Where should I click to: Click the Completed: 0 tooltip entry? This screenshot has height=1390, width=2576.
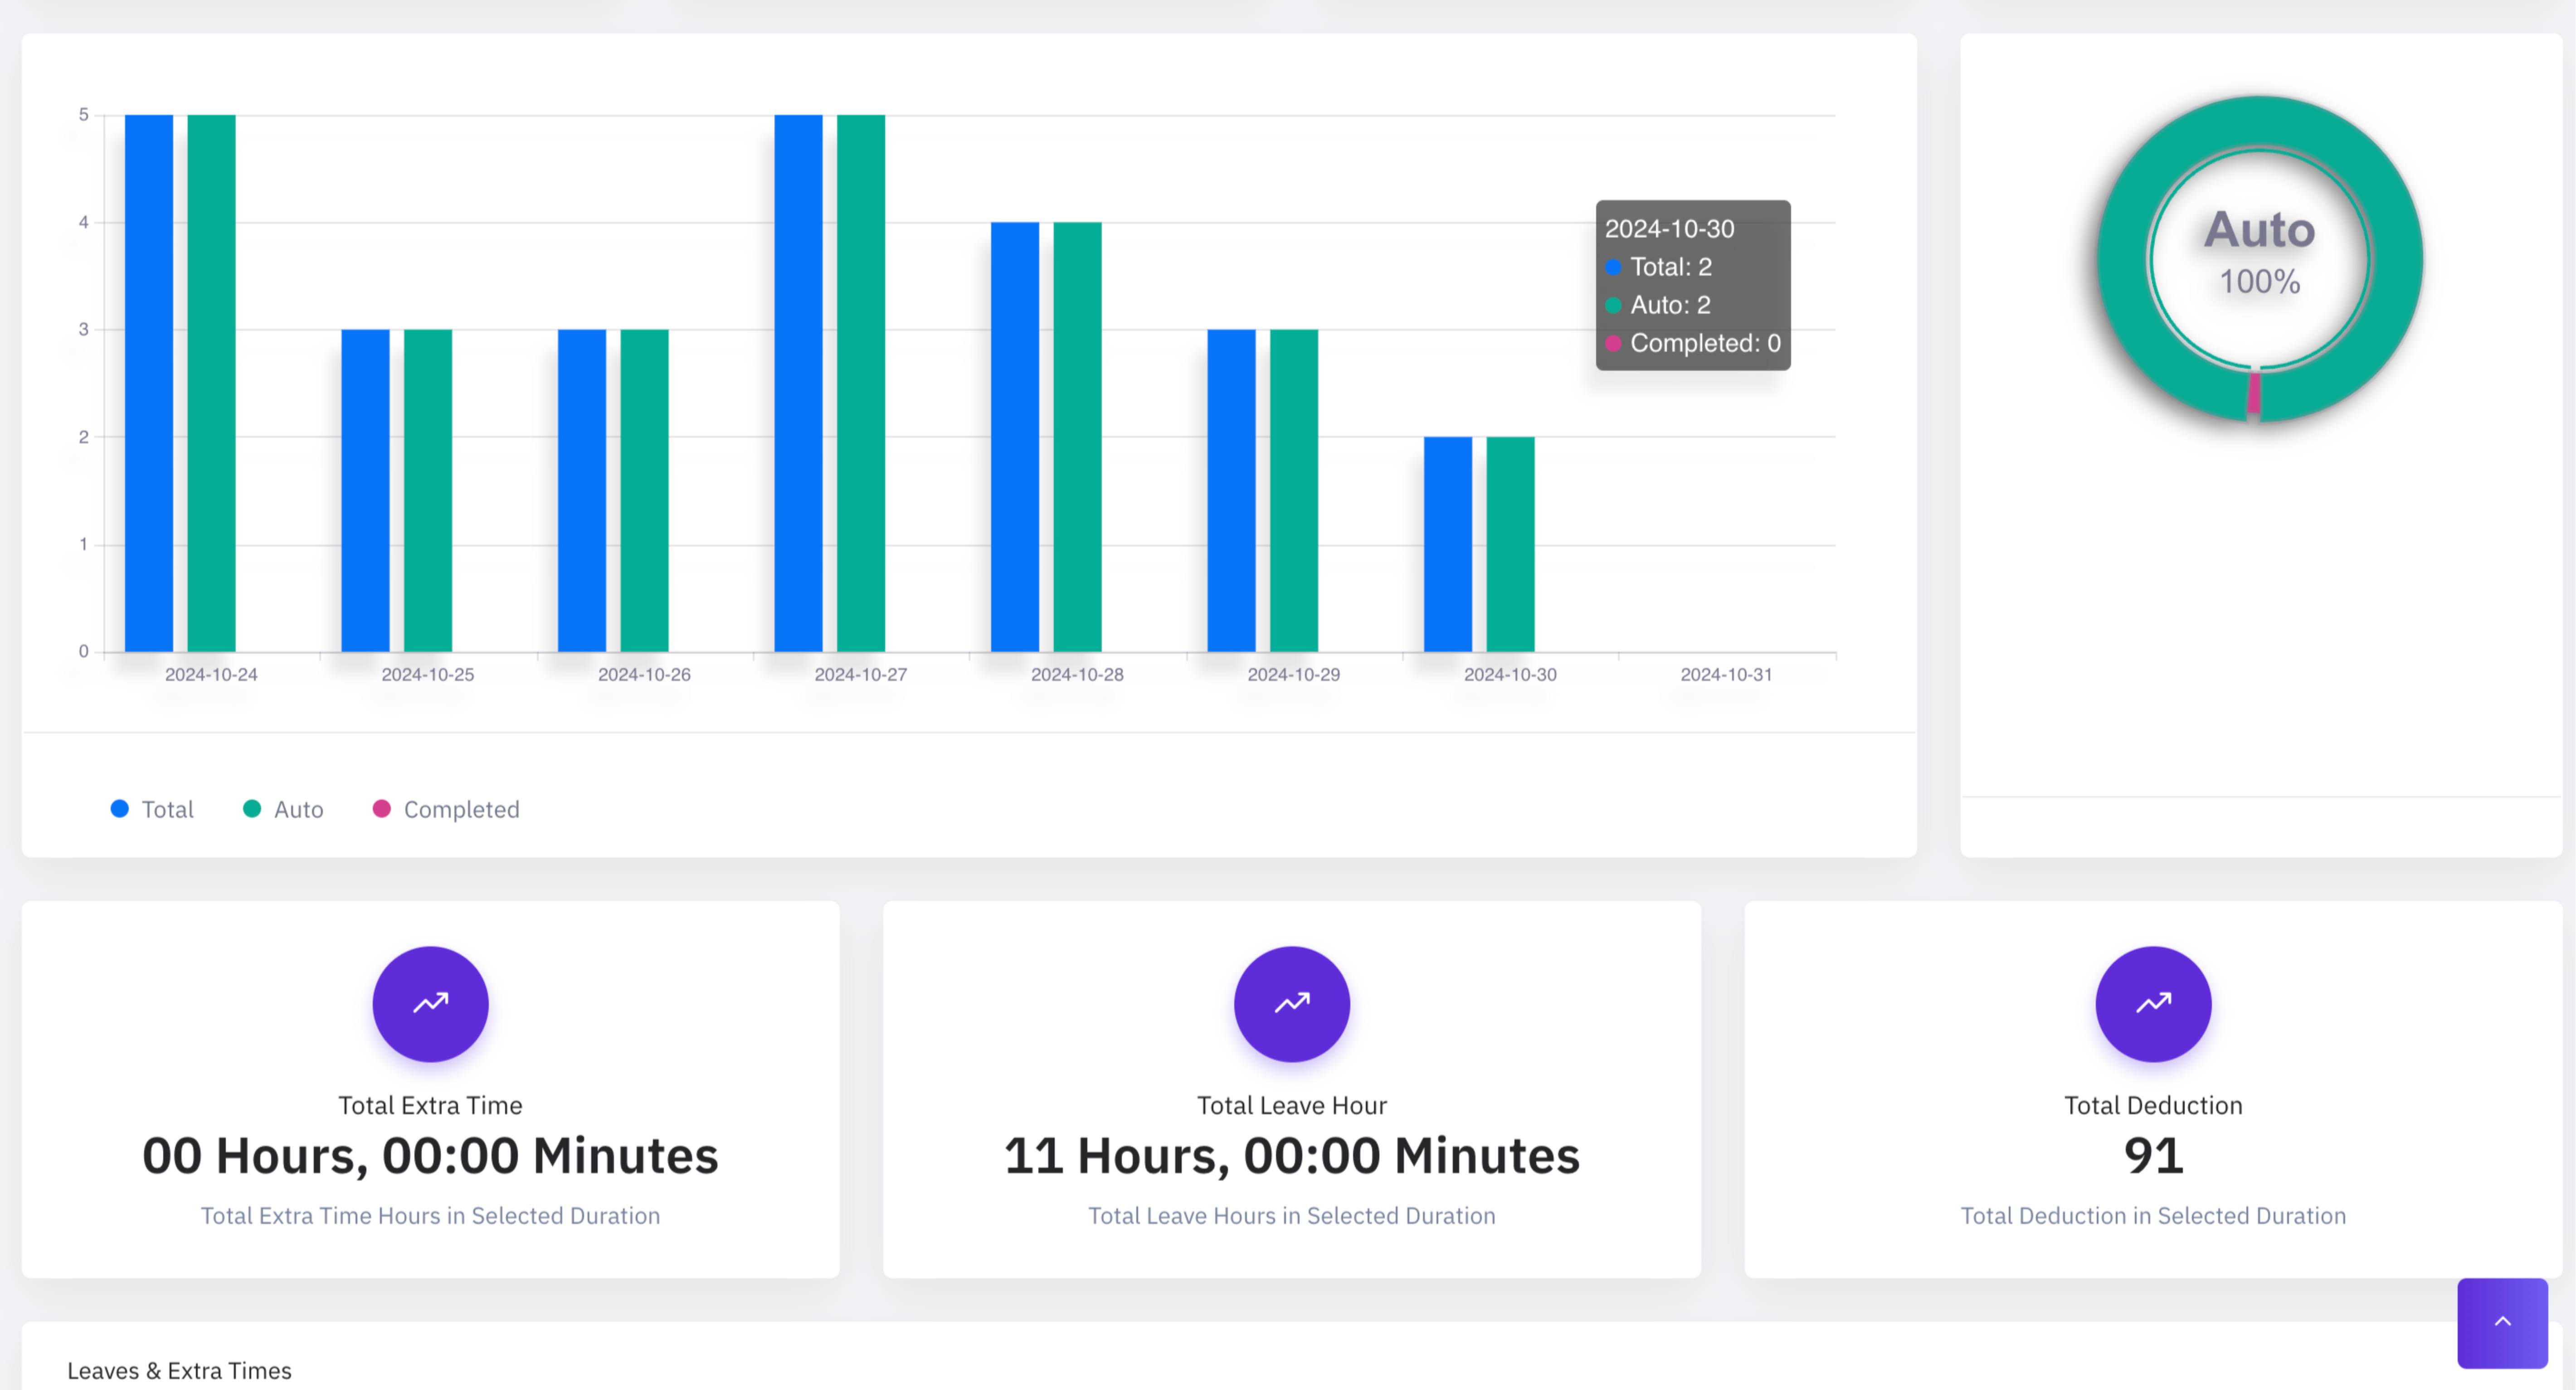point(1693,343)
